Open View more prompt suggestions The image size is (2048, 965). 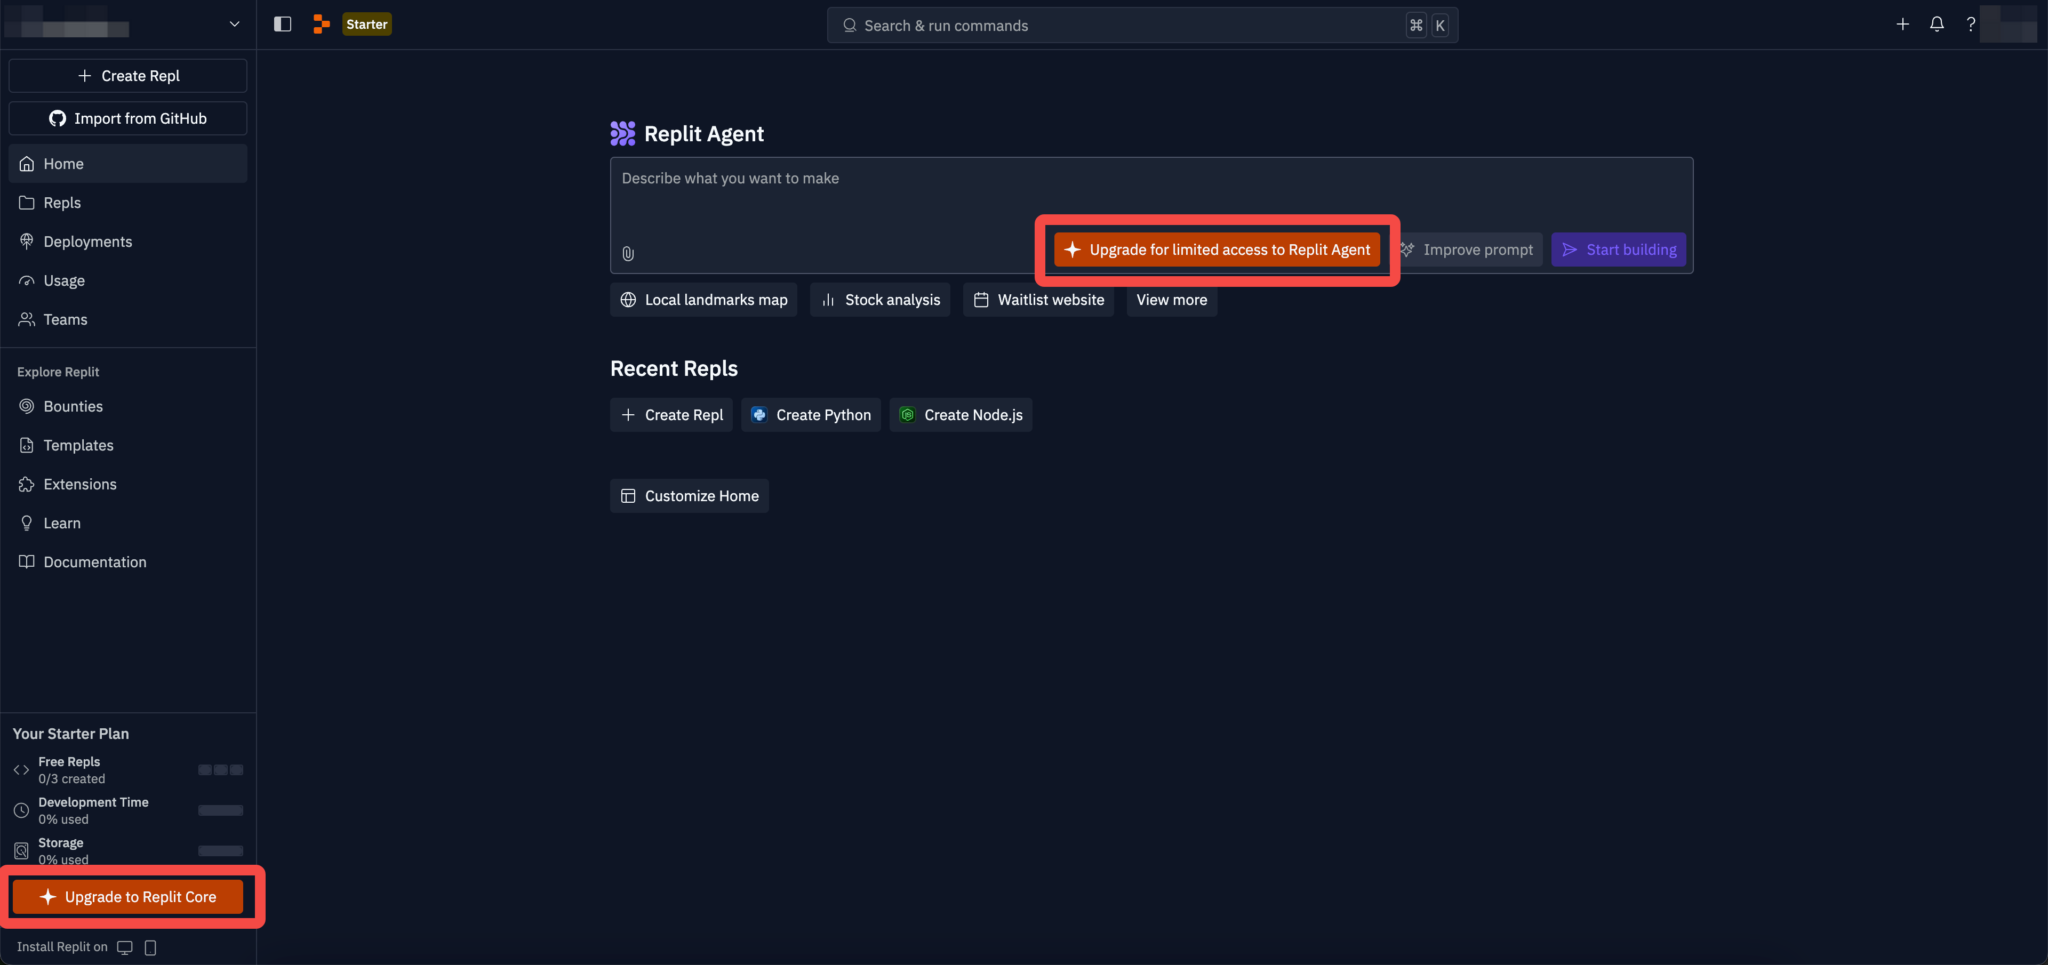[1171, 300]
